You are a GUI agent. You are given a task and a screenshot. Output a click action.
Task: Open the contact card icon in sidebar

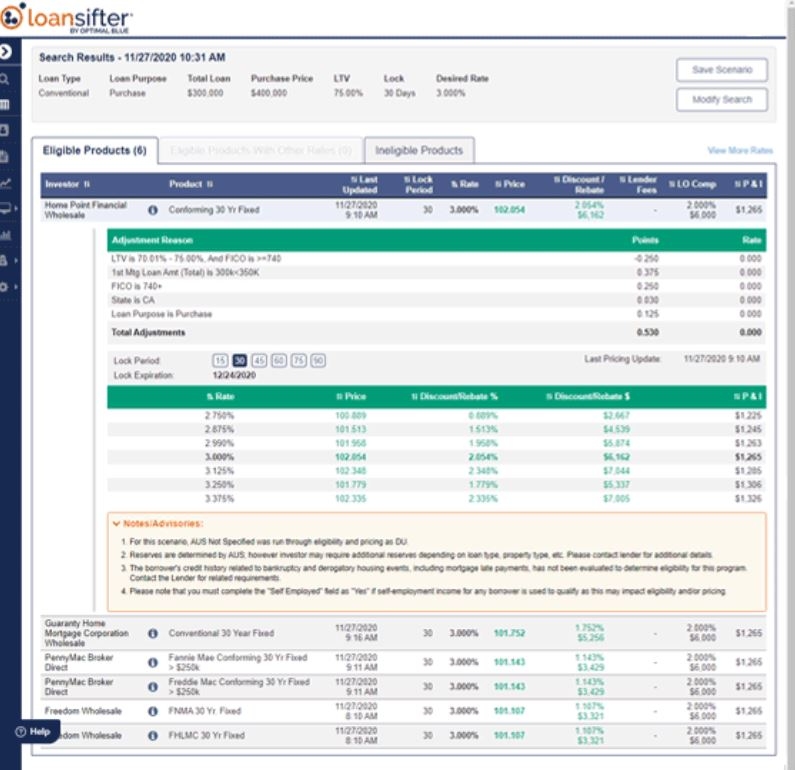tap(5, 130)
